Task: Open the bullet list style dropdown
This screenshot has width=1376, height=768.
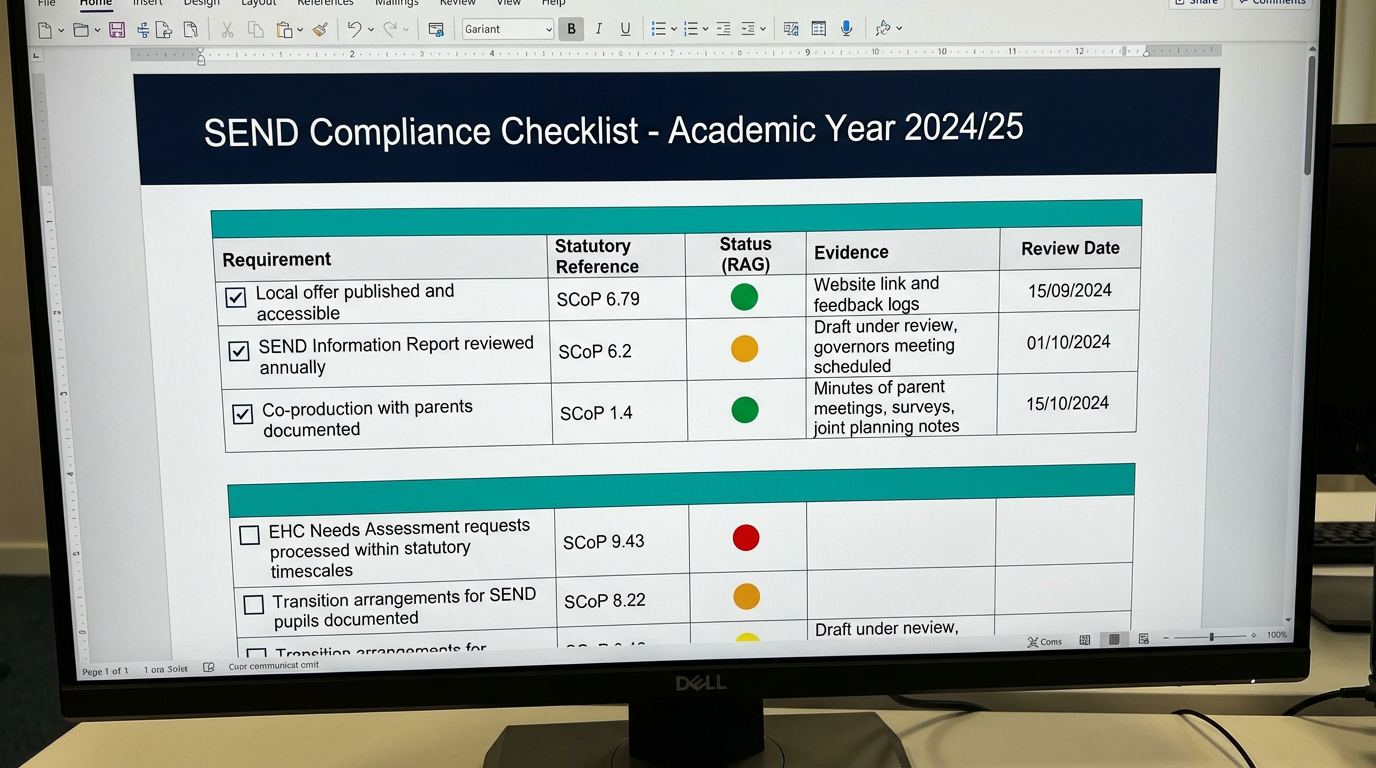Action: pyautogui.click(x=672, y=29)
